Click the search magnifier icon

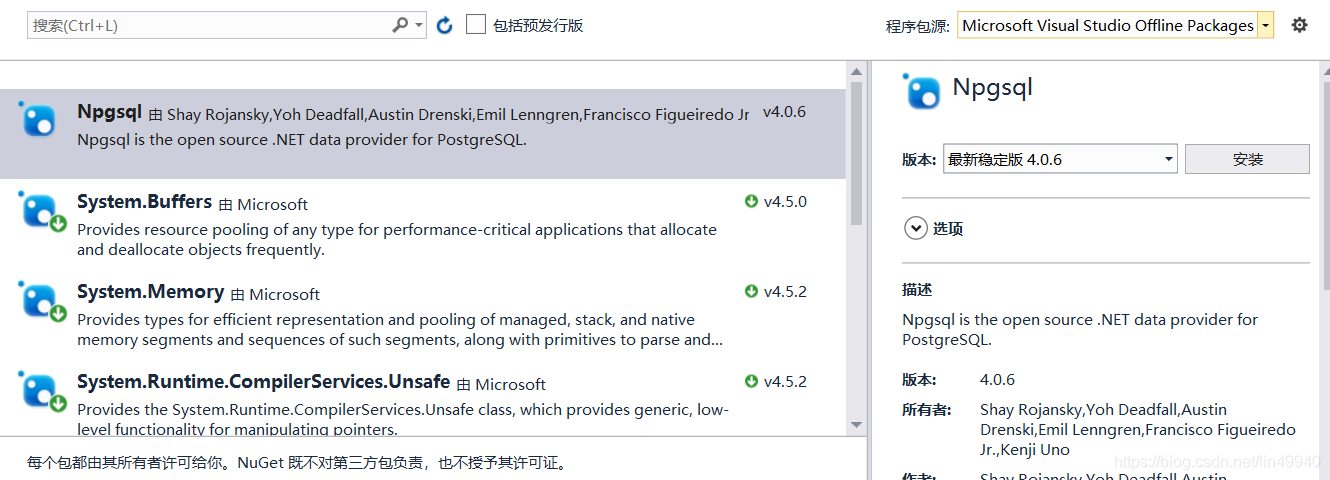click(400, 25)
